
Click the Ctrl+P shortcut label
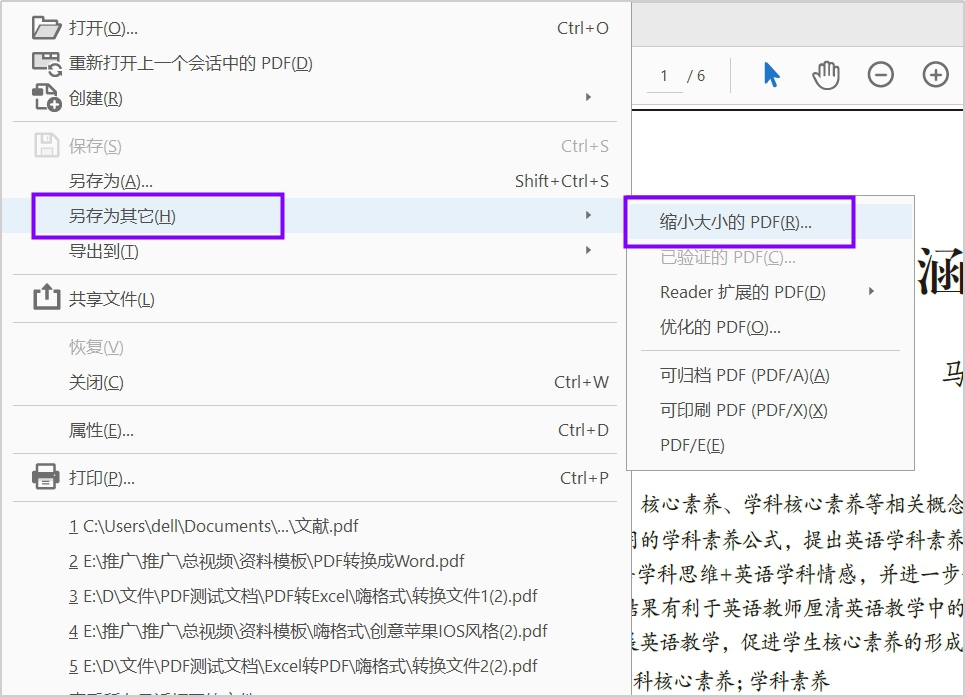click(584, 478)
